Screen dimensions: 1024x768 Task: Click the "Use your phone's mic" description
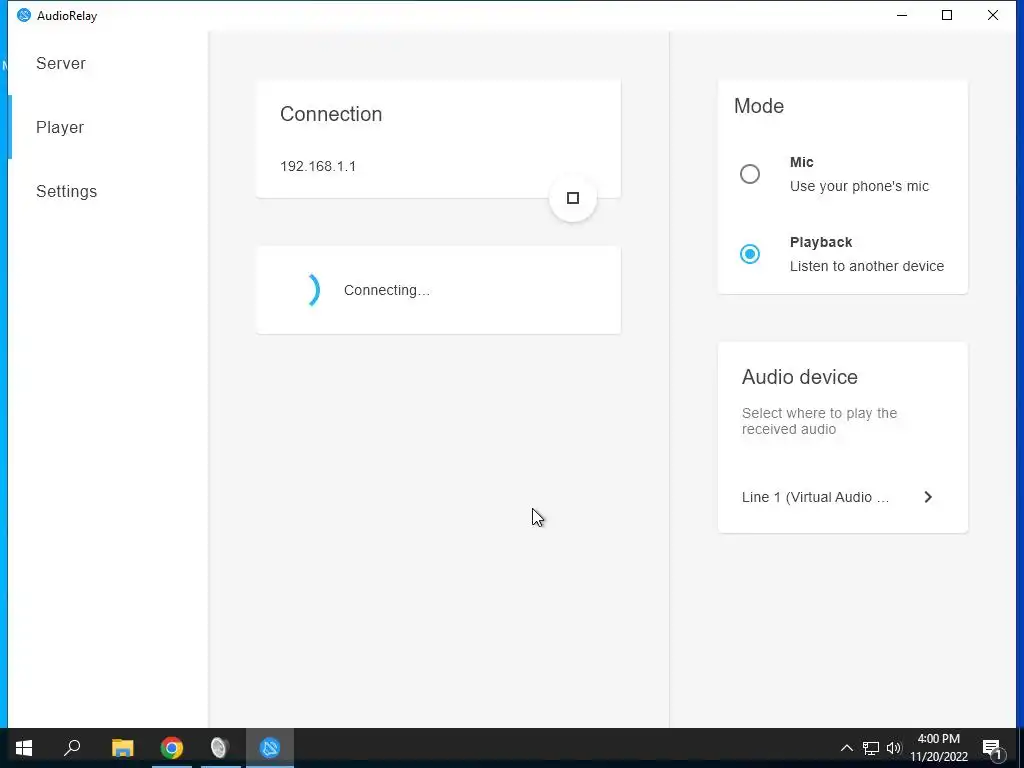[x=859, y=186]
